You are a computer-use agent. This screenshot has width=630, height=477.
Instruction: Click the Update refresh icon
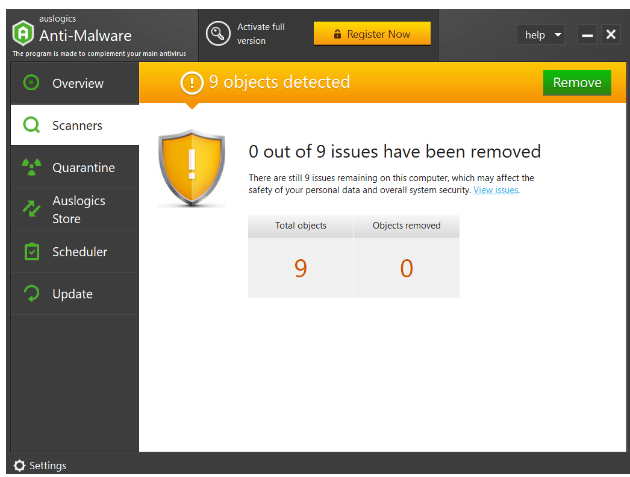pos(31,293)
